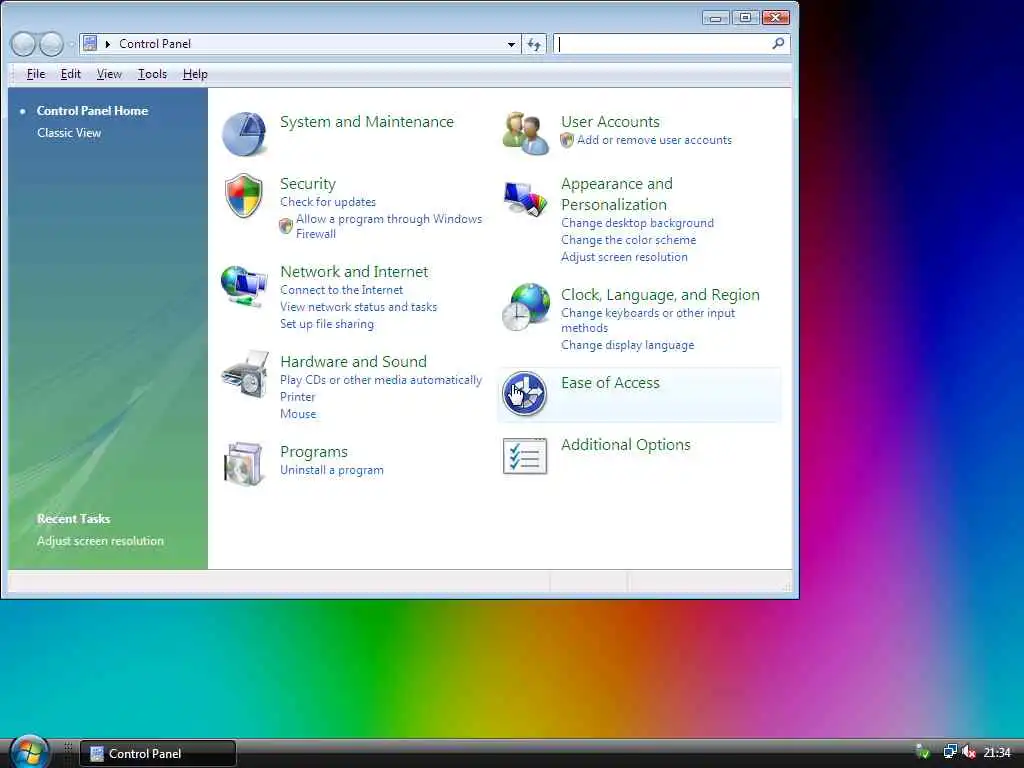Click the Programs box icon
This screenshot has height=768, width=1024.
[x=244, y=464]
